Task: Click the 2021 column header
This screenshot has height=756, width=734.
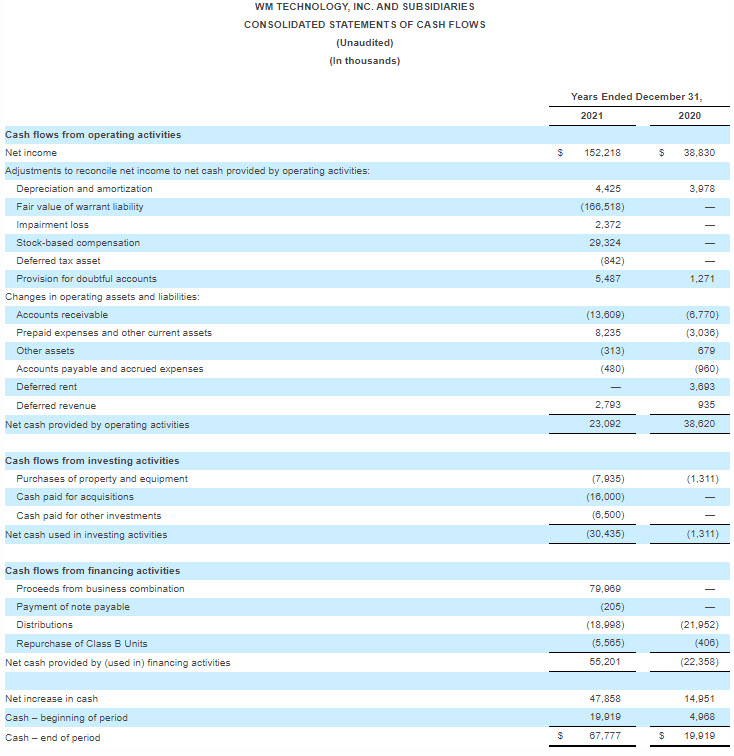Action: coord(591,116)
